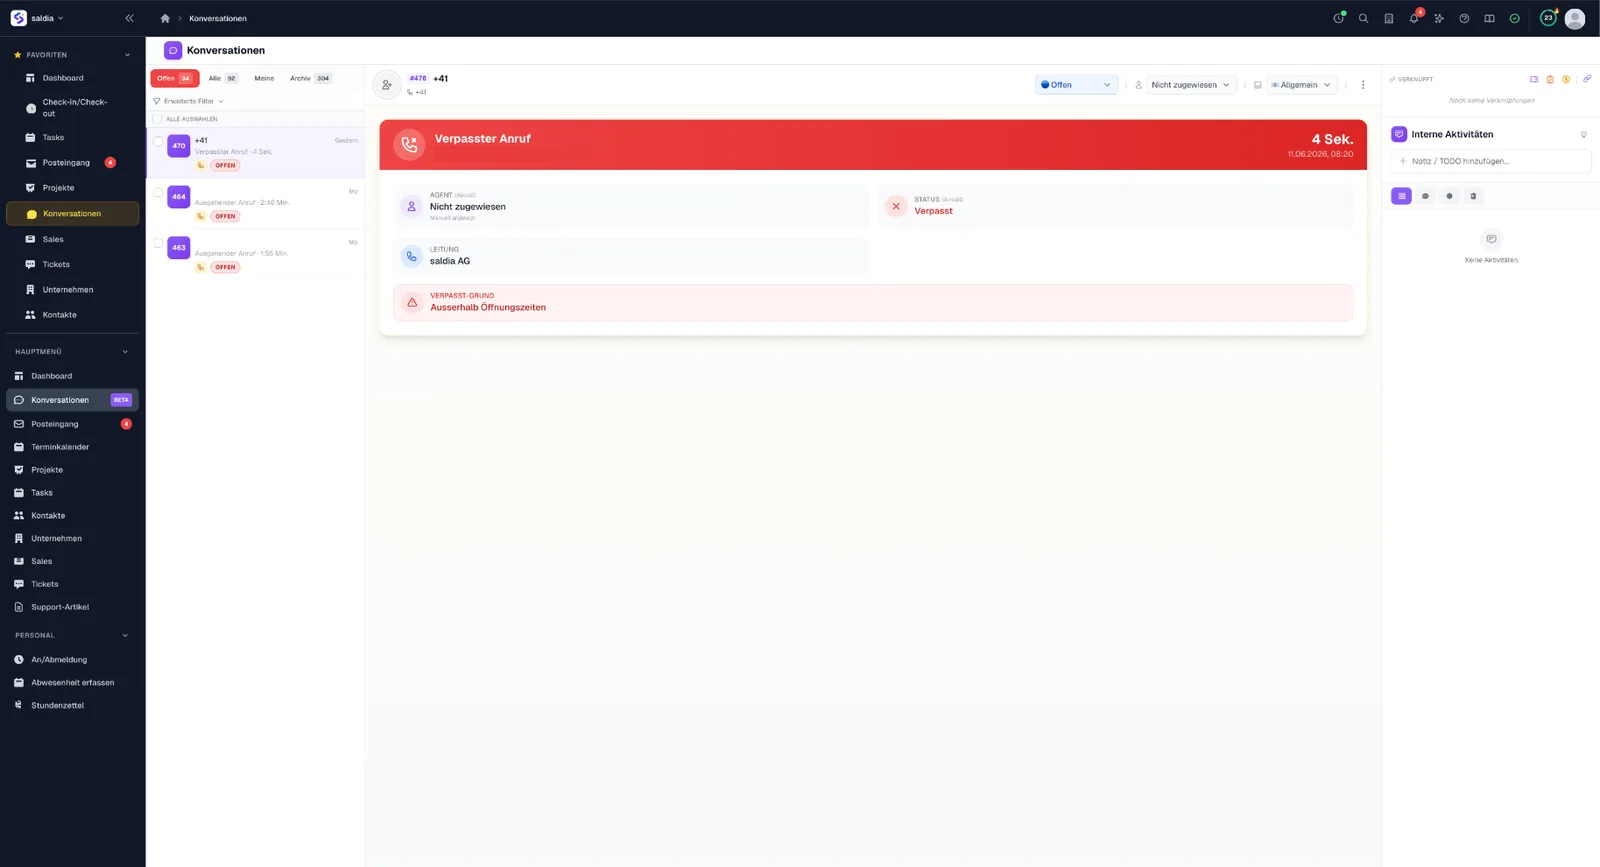
Task: Select the checkbox for conversation 463
Action: click(158, 243)
